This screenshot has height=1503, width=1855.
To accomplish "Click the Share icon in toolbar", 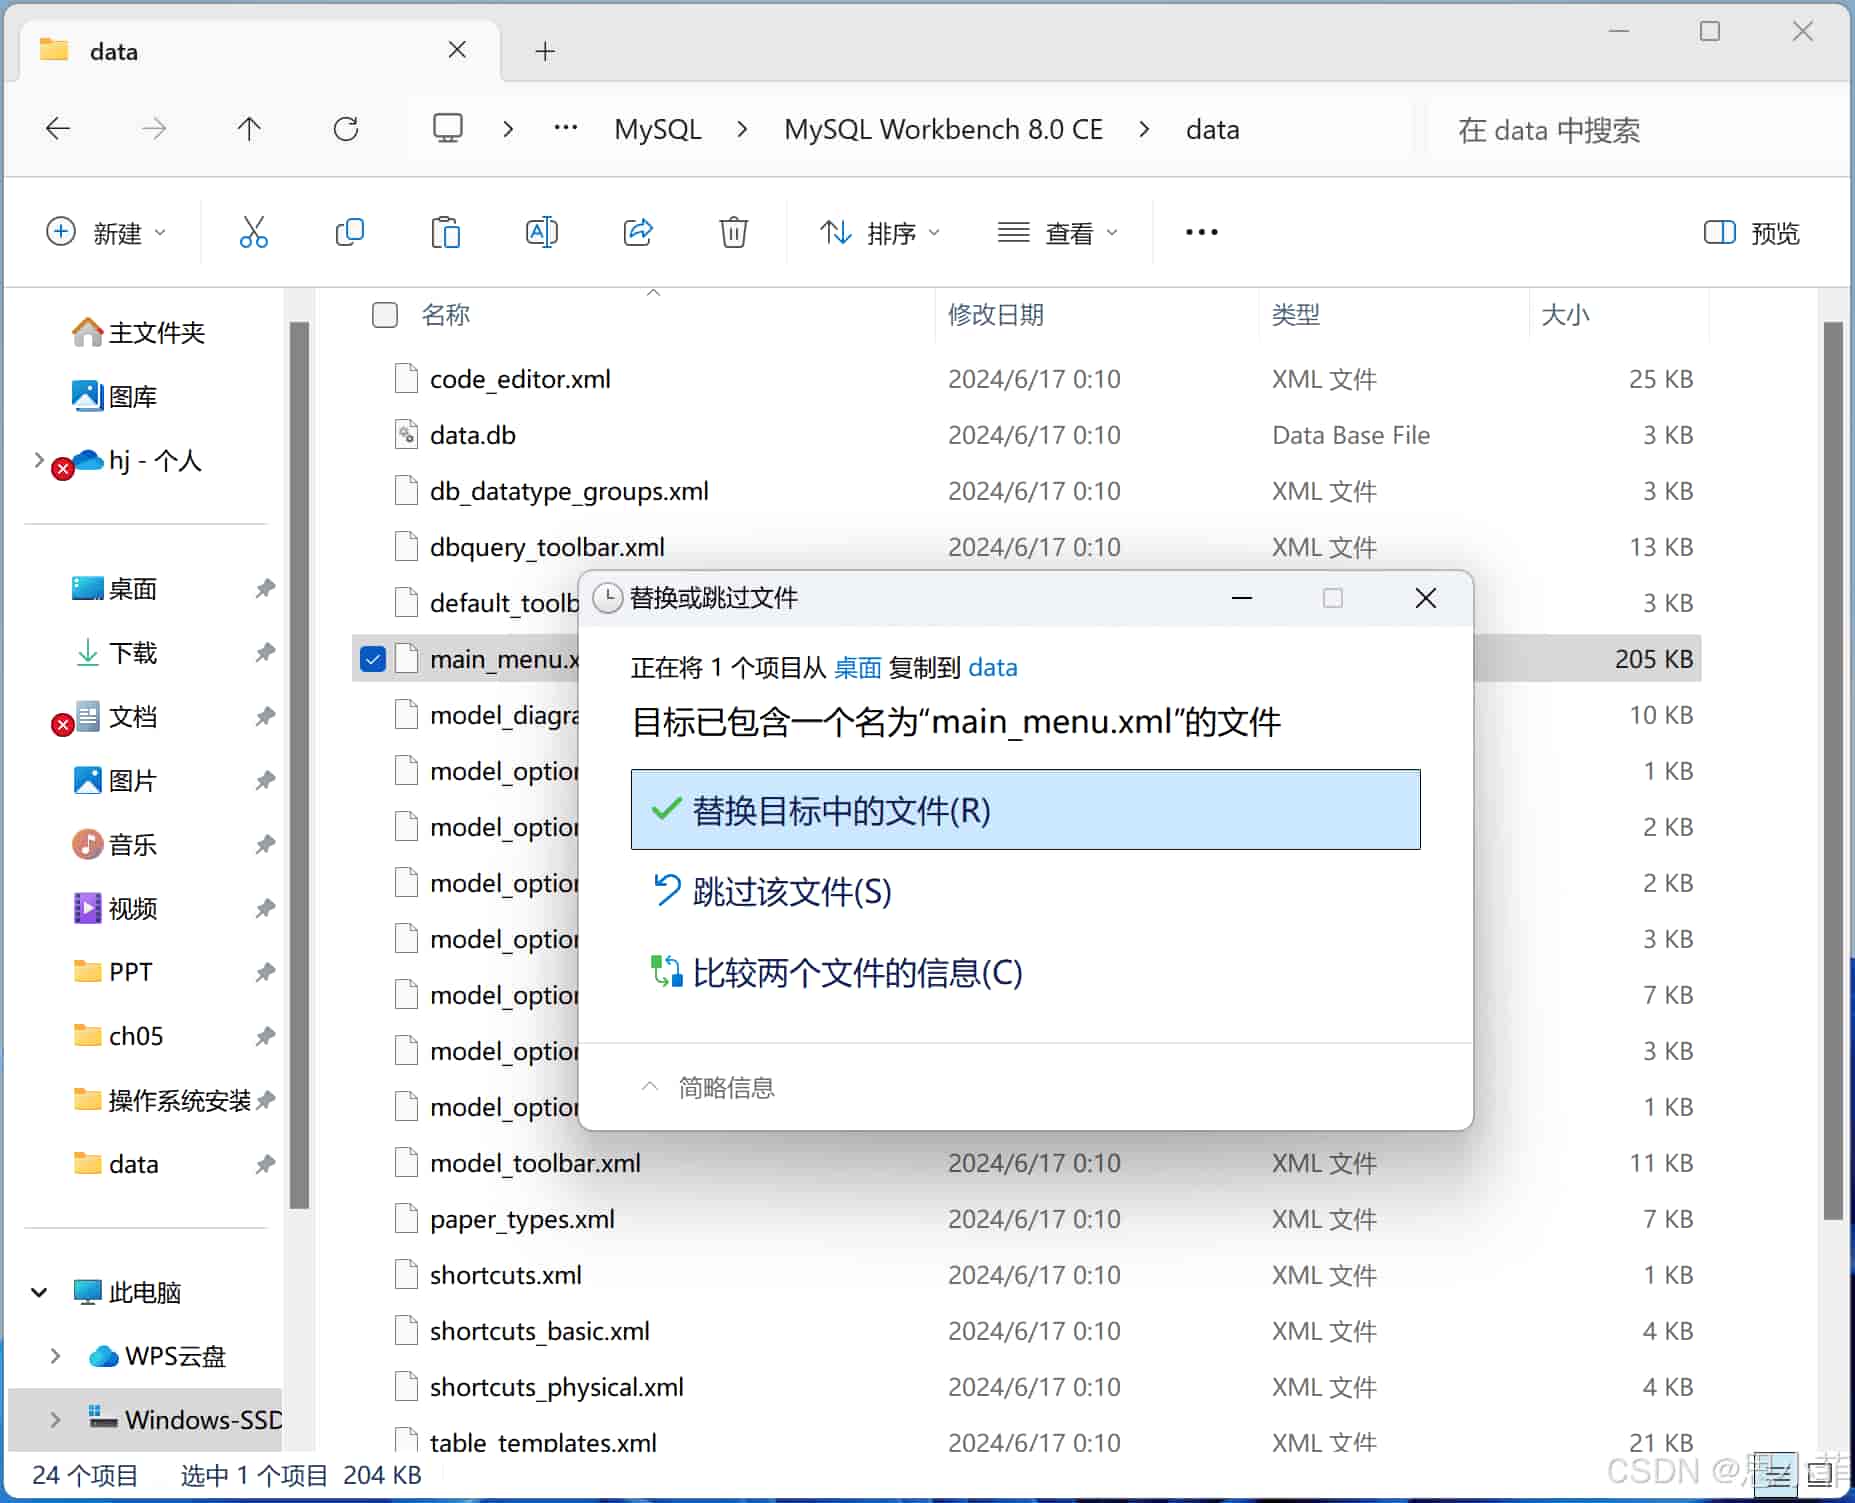I will pyautogui.click(x=638, y=232).
